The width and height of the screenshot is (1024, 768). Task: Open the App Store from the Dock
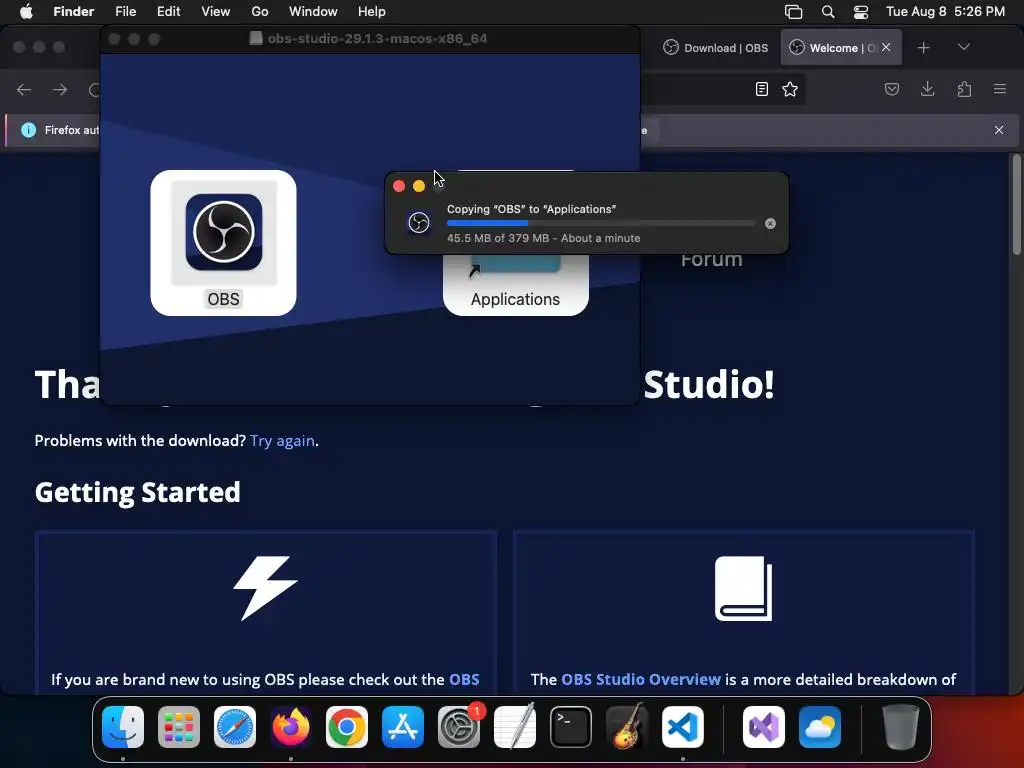[x=403, y=727]
